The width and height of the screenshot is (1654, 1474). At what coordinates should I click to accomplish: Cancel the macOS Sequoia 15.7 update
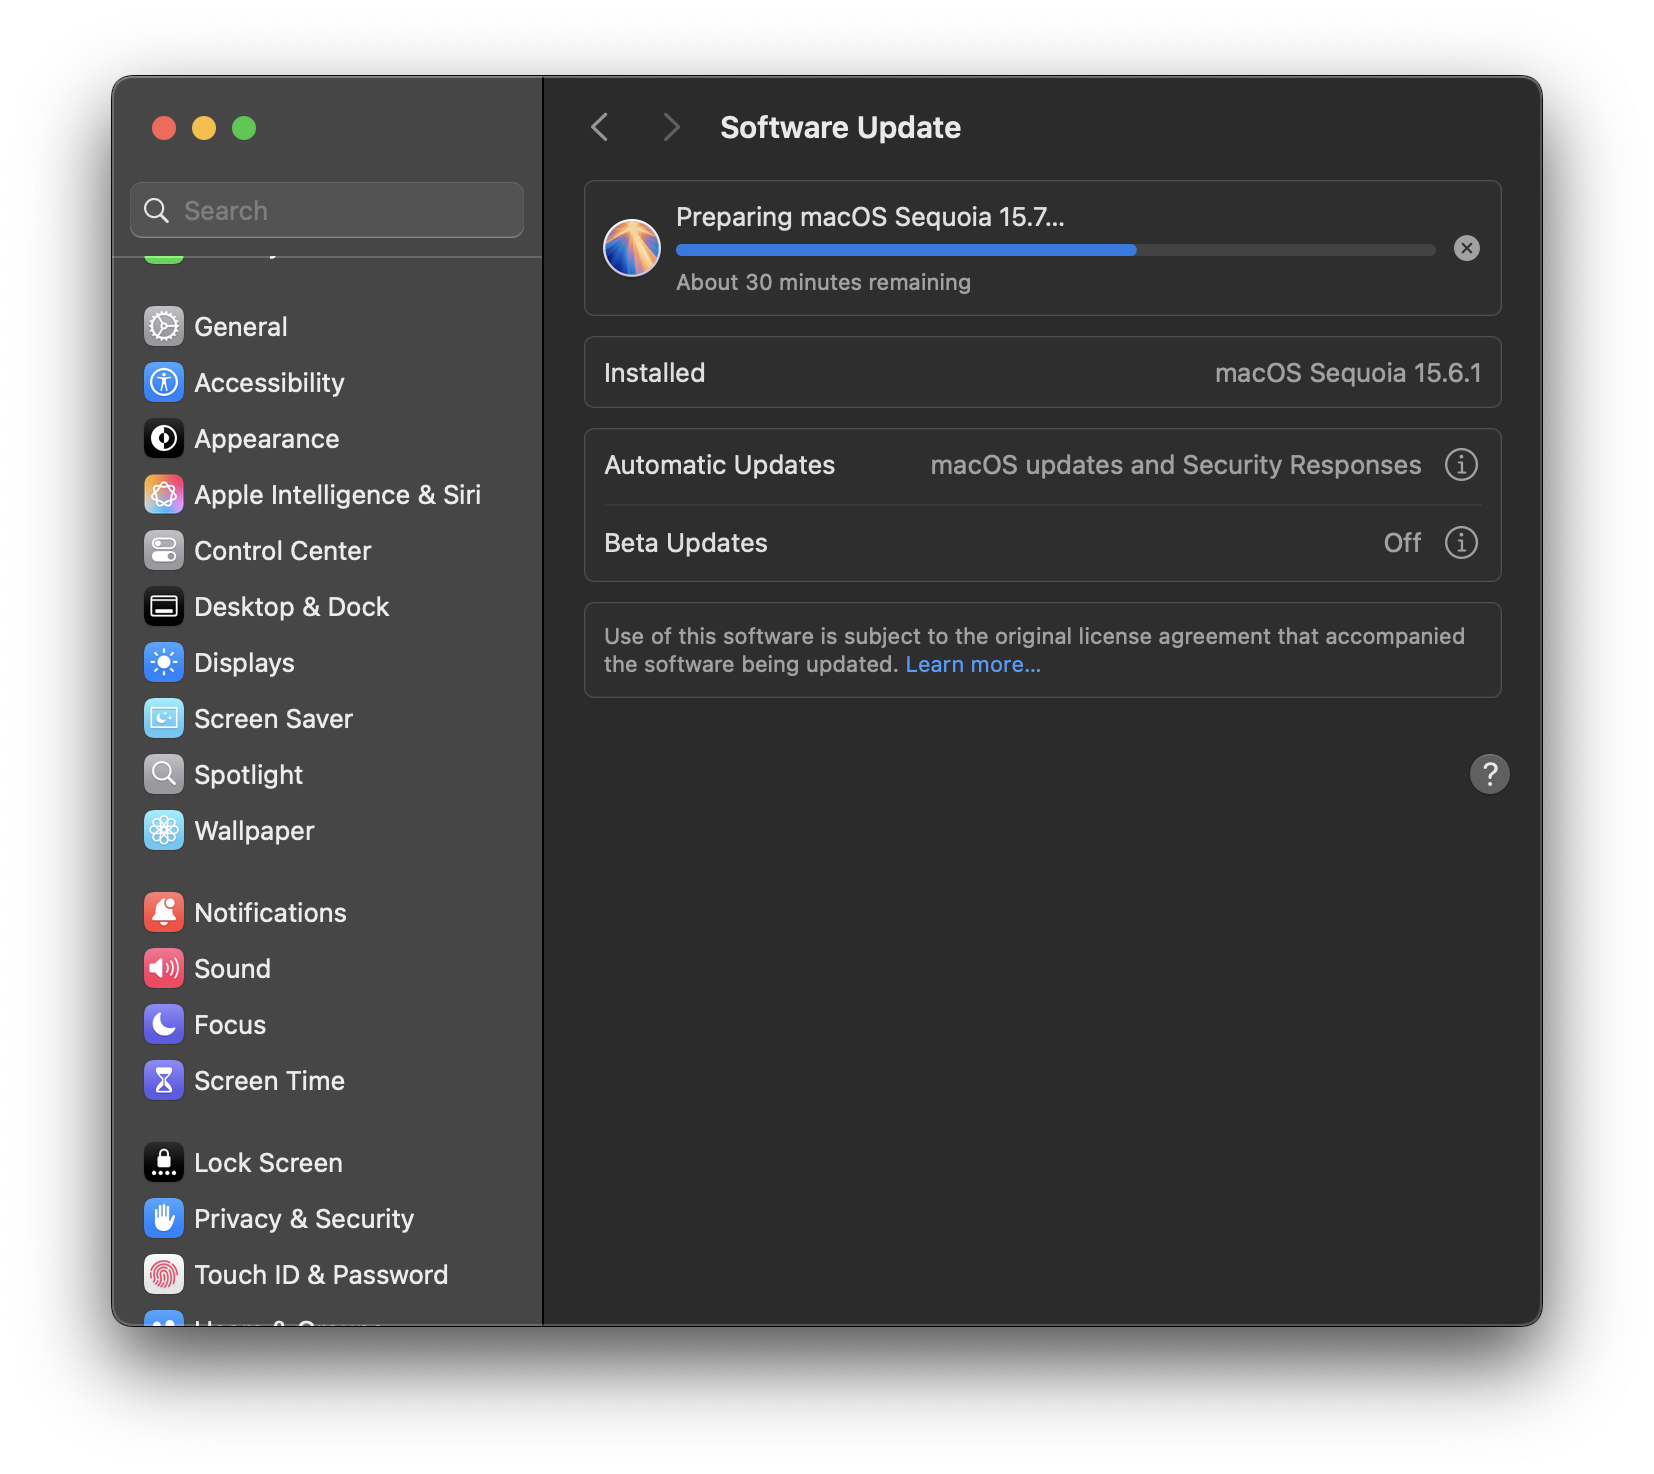(1466, 249)
